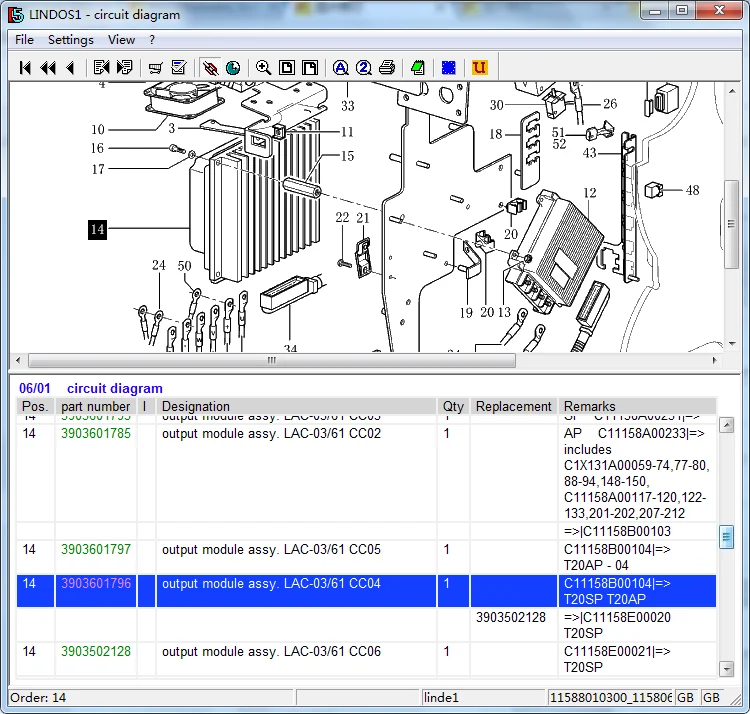
Task: Click diagram horizontal scroll-left arrow
Action: point(18,361)
